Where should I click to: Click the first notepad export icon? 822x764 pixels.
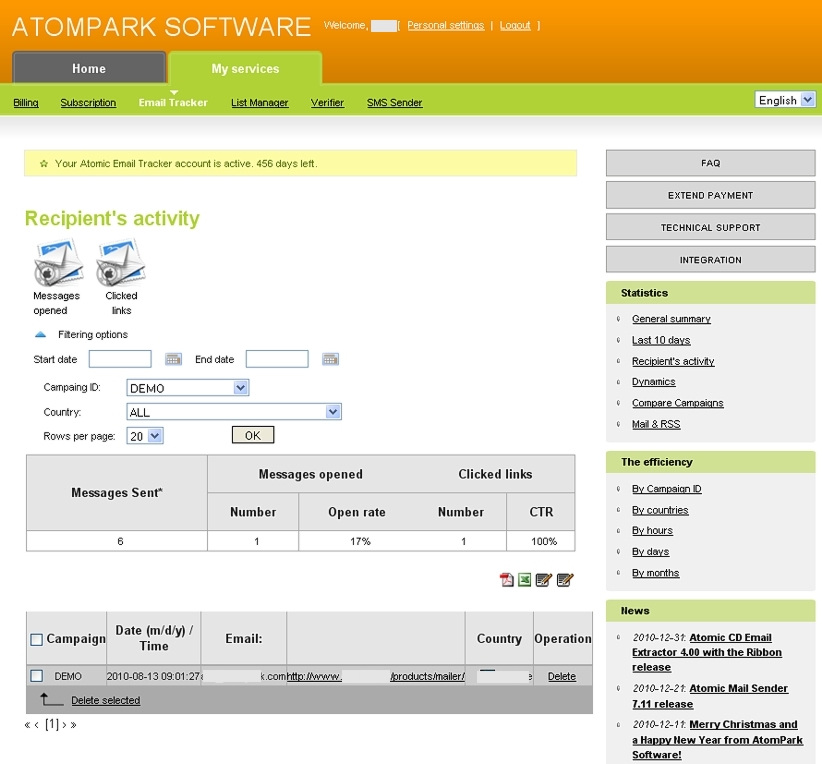pyautogui.click(x=544, y=579)
